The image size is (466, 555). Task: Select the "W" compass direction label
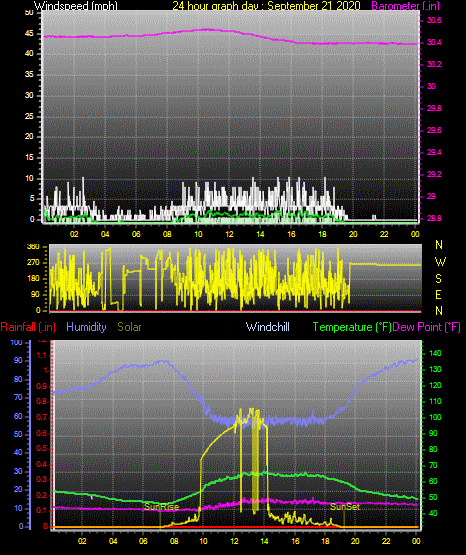coord(440,262)
